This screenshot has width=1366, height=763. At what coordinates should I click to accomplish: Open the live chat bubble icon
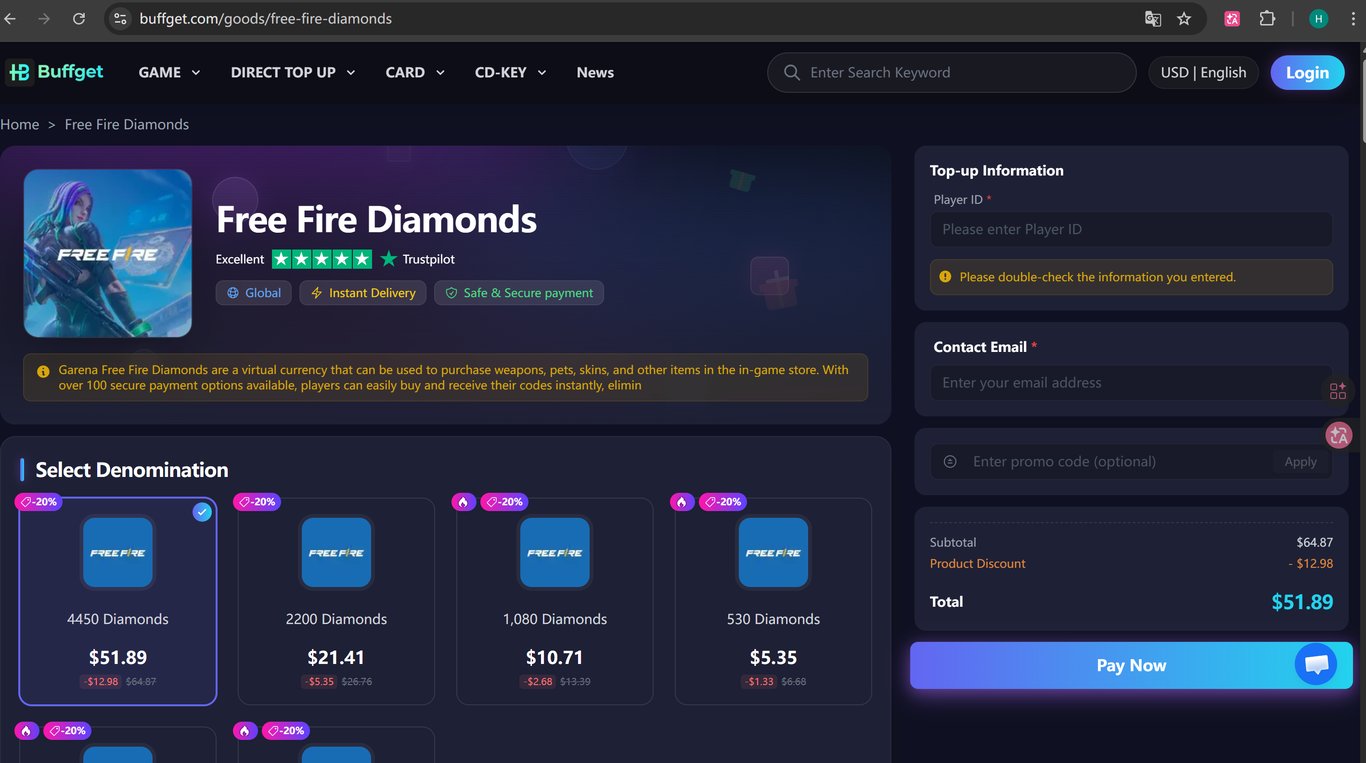(x=1316, y=664)
